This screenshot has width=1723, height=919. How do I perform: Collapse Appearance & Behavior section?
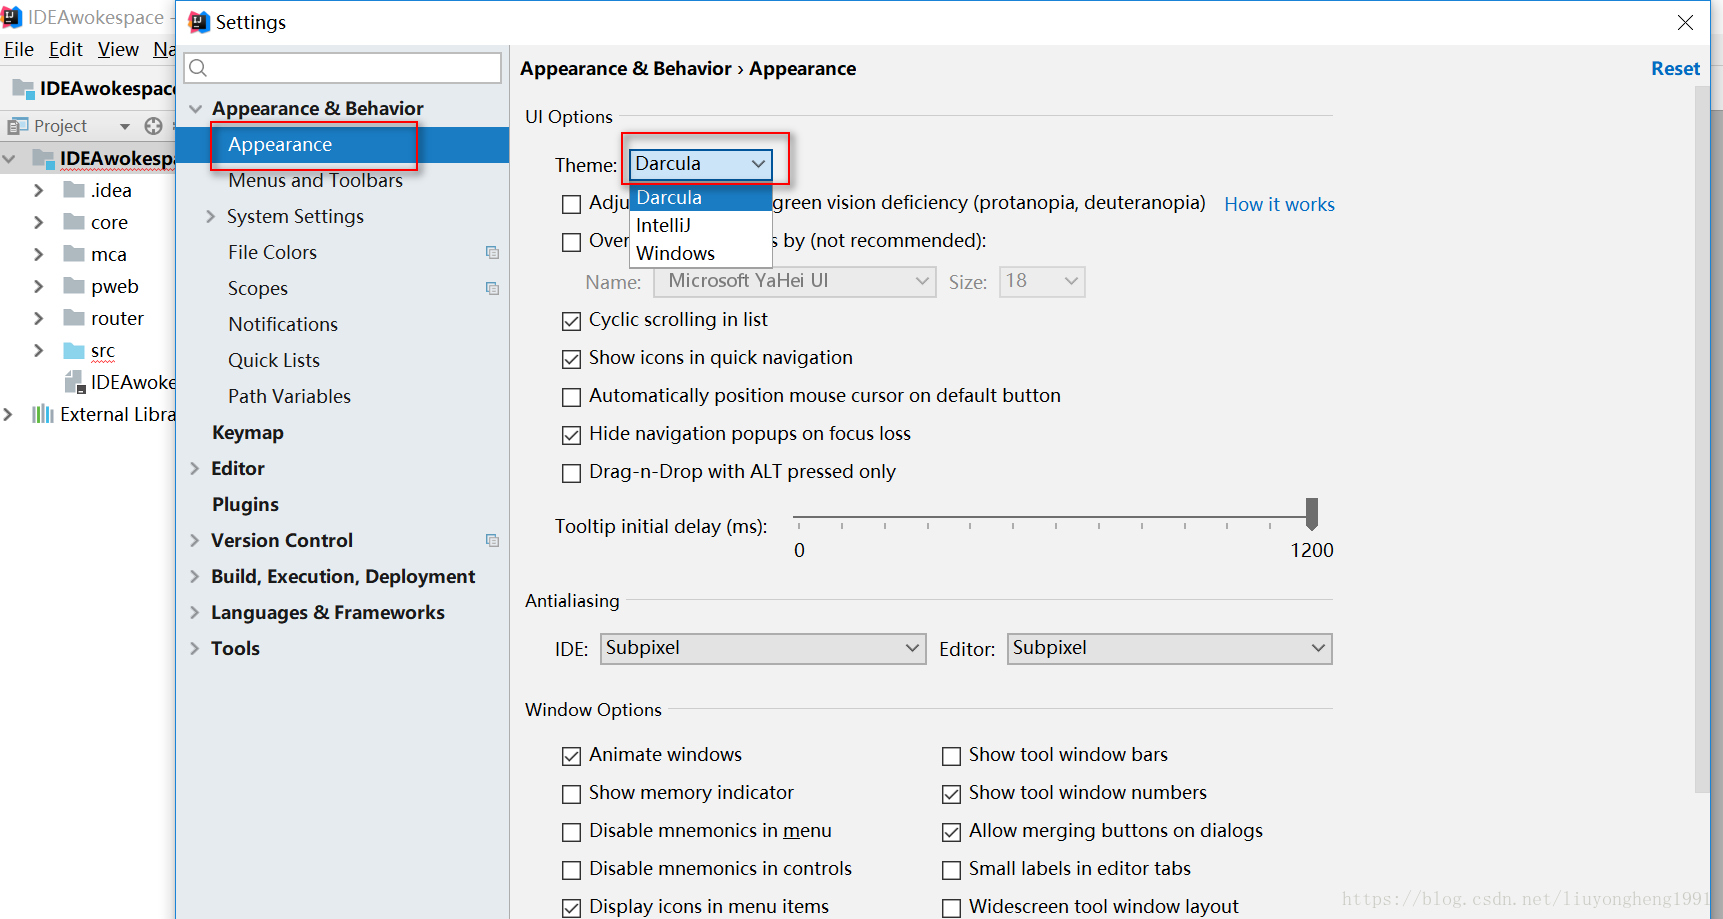[195, 109]
